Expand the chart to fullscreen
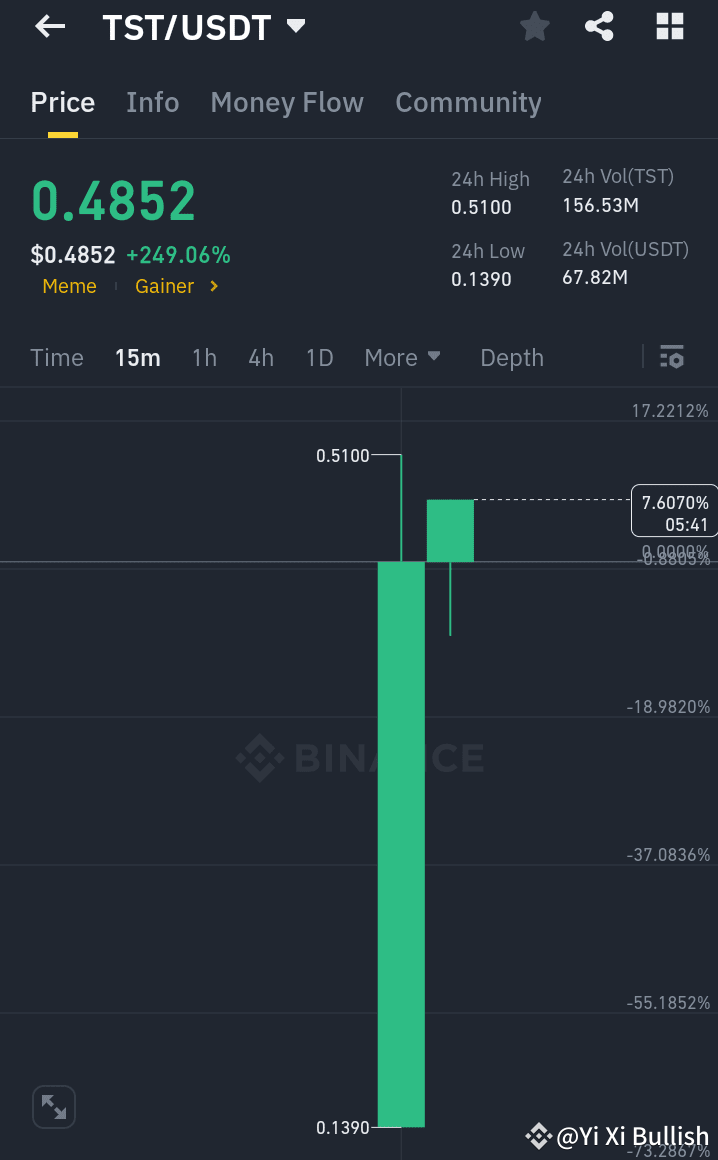718x1160 pixels. click(53, 1107)
